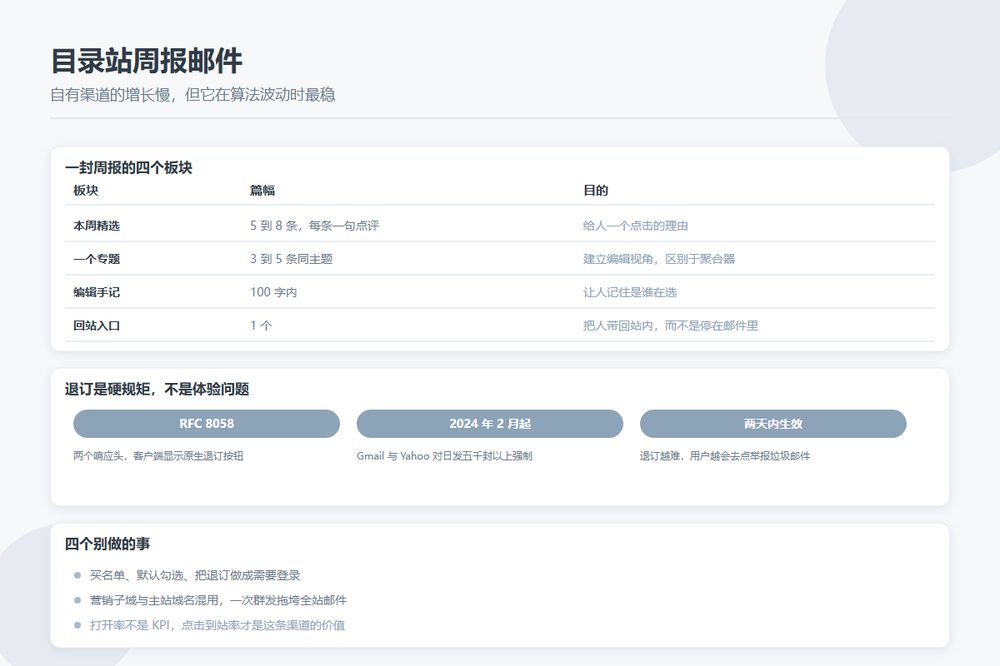Click the 2024 年 2 月起 pill badge

490,424
